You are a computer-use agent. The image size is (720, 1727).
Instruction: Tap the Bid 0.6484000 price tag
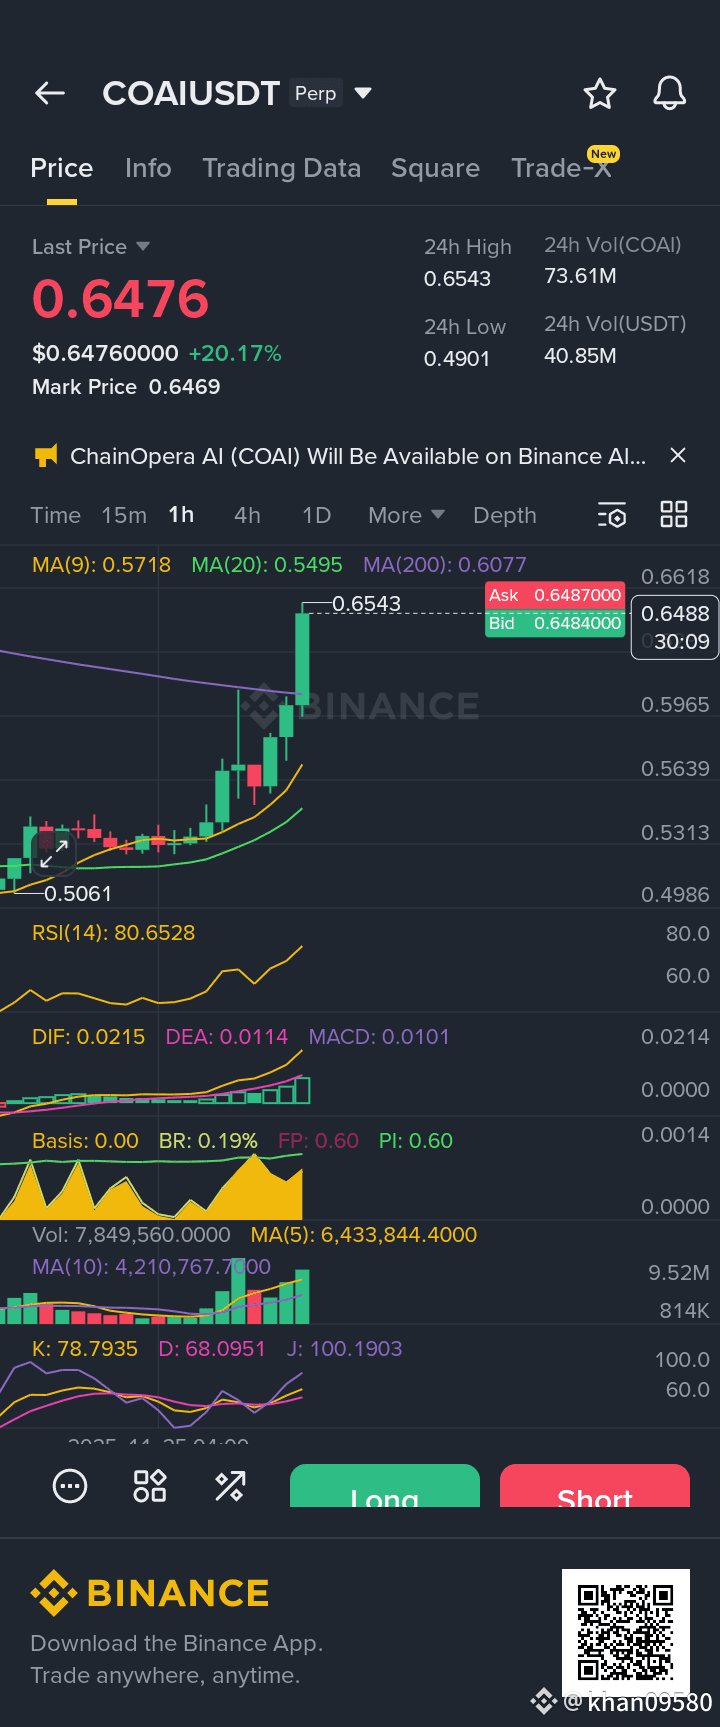(x=555, y=623)
